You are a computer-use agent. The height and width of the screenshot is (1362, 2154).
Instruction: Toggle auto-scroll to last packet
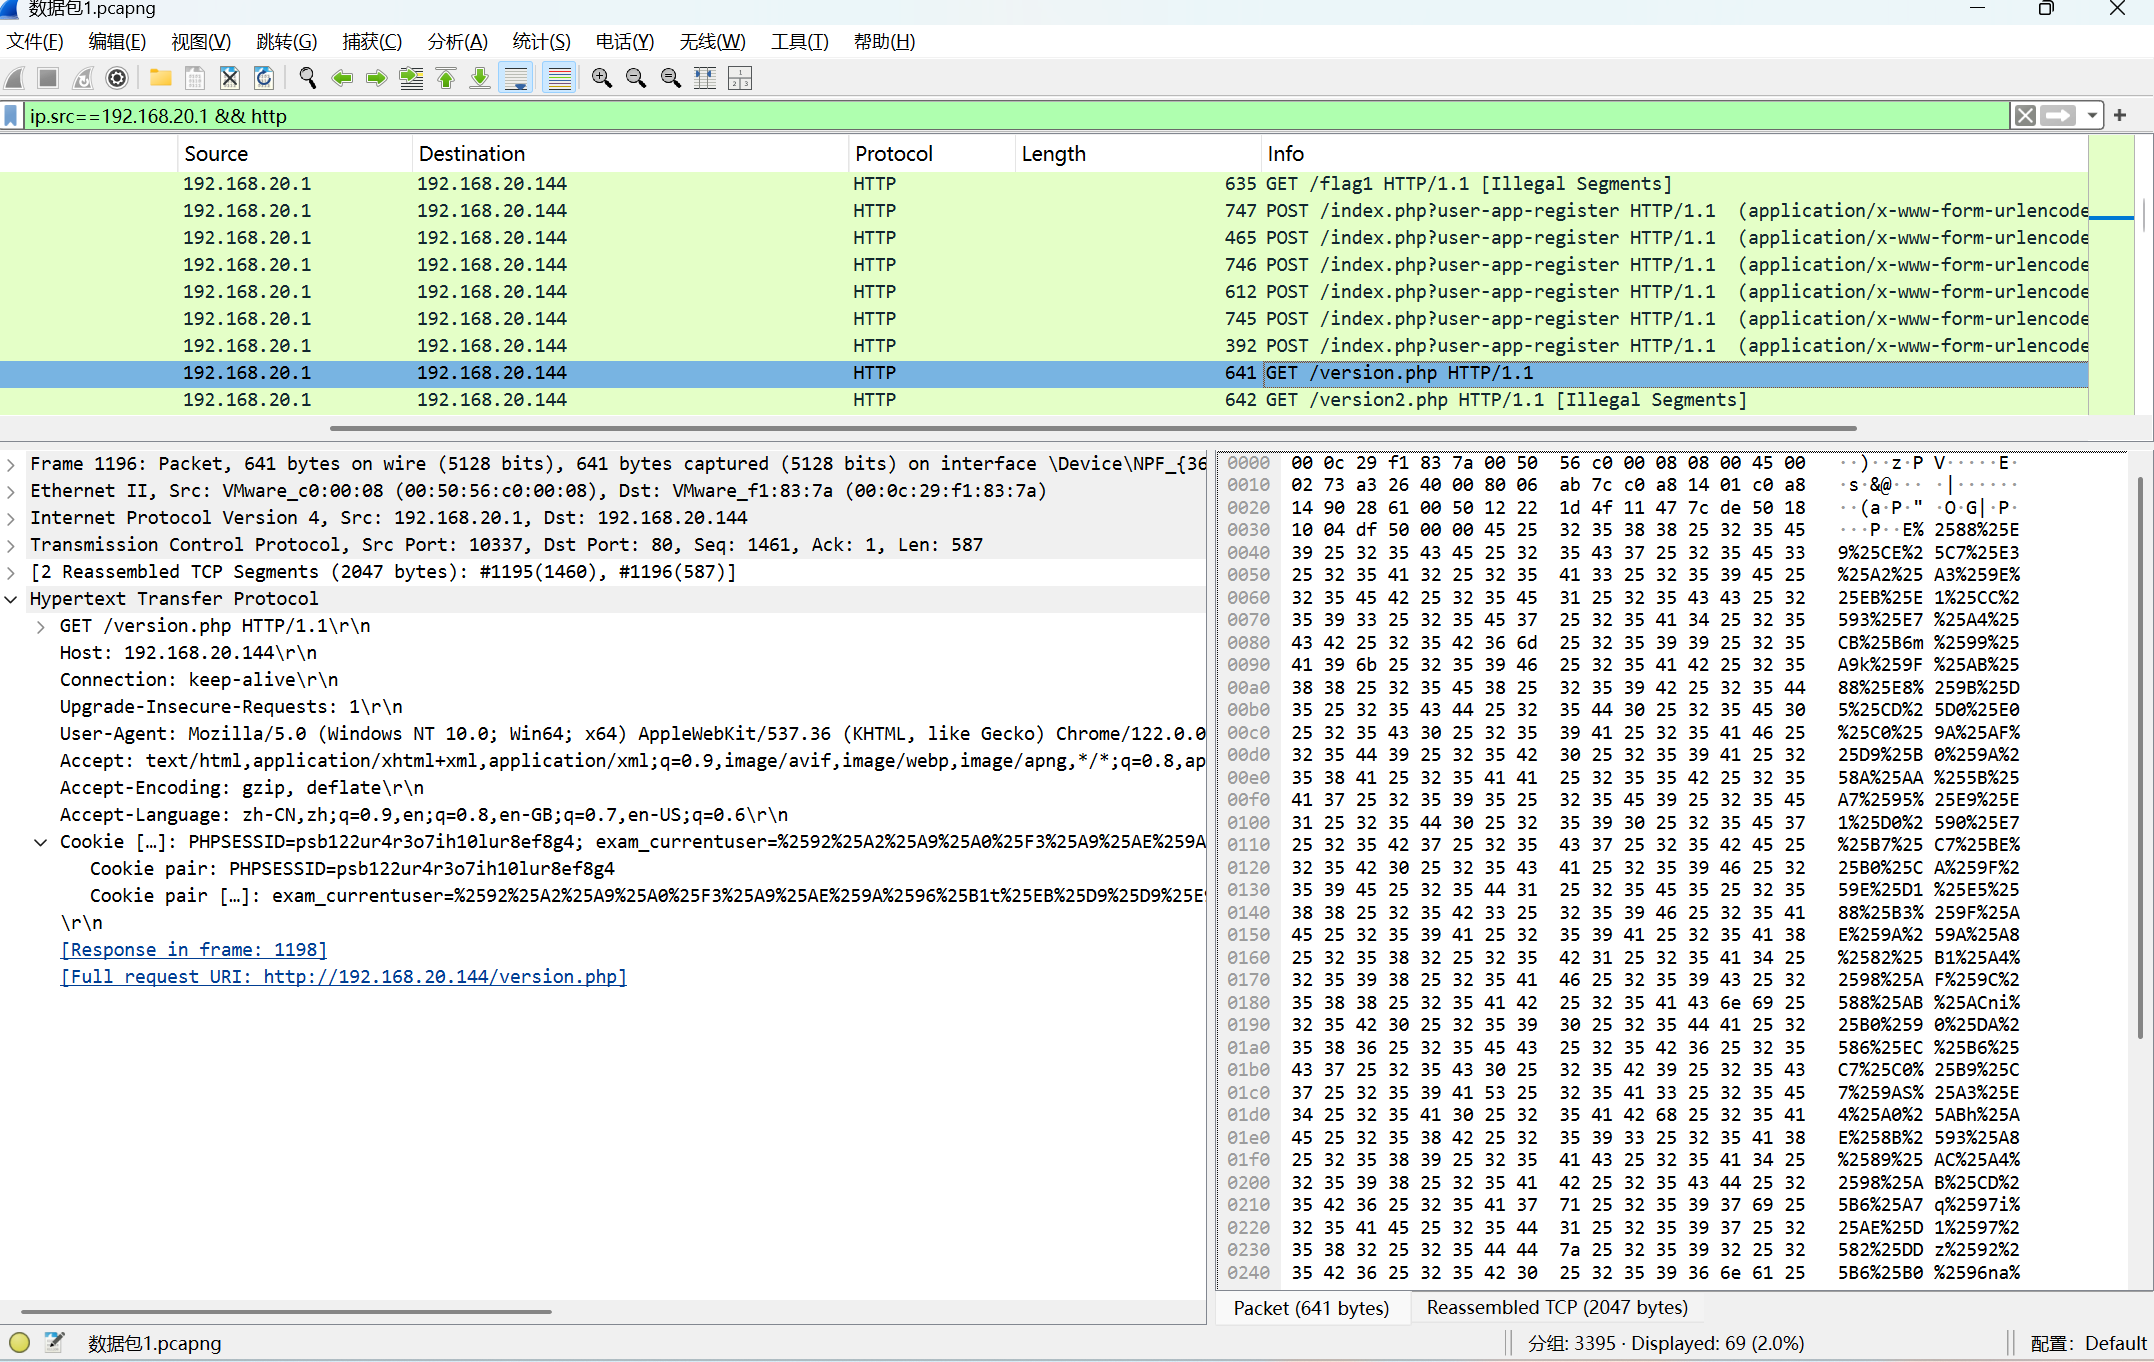(516, 78)
